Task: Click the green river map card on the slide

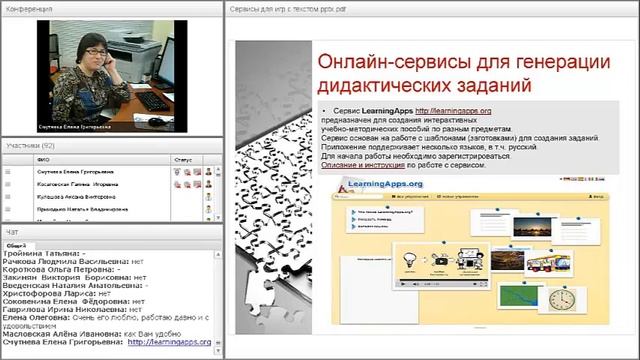Action: [519, 296]
